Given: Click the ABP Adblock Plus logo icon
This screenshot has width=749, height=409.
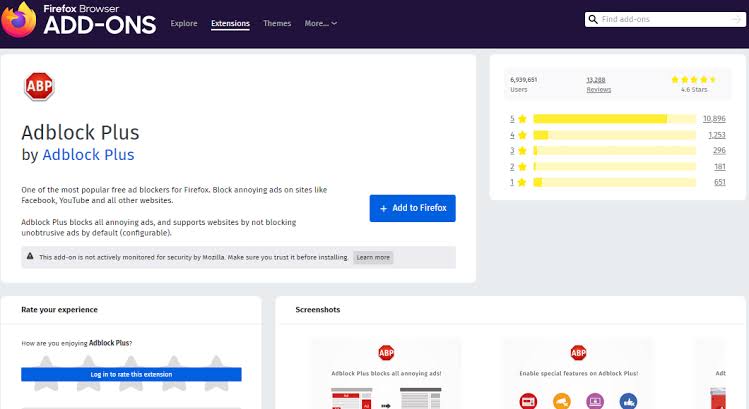Looking at the screenshot, I should tap(39, 86).
